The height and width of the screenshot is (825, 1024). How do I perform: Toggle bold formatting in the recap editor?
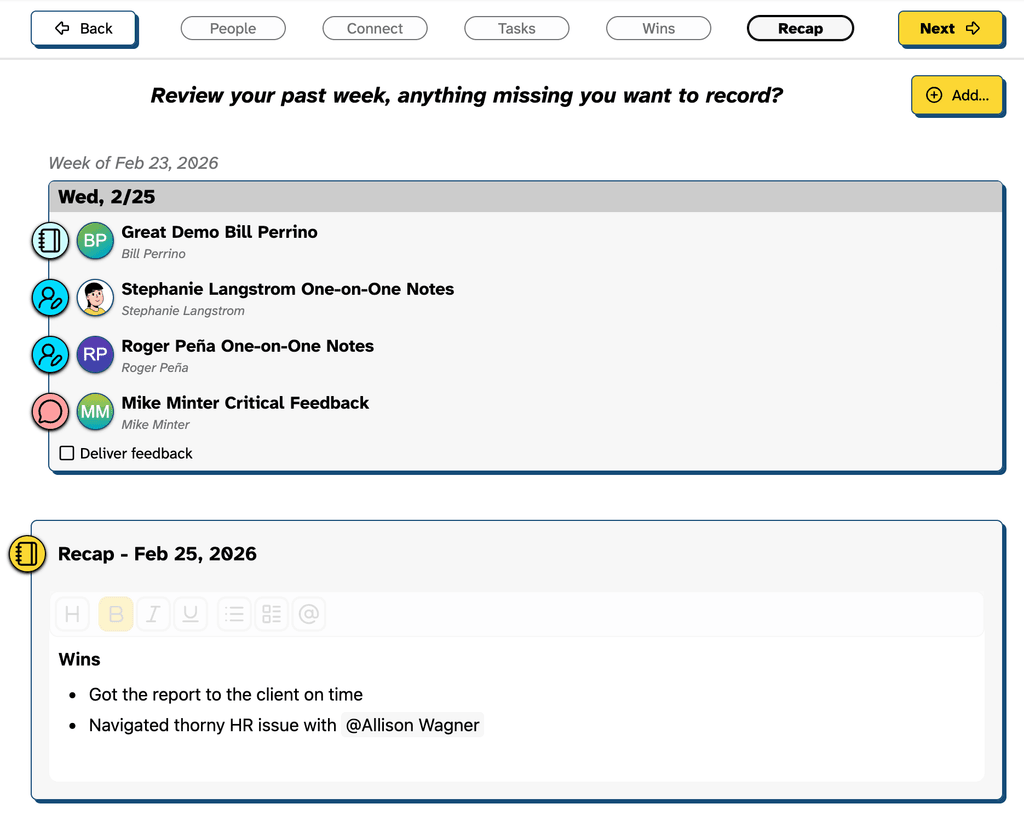[116, 614]
